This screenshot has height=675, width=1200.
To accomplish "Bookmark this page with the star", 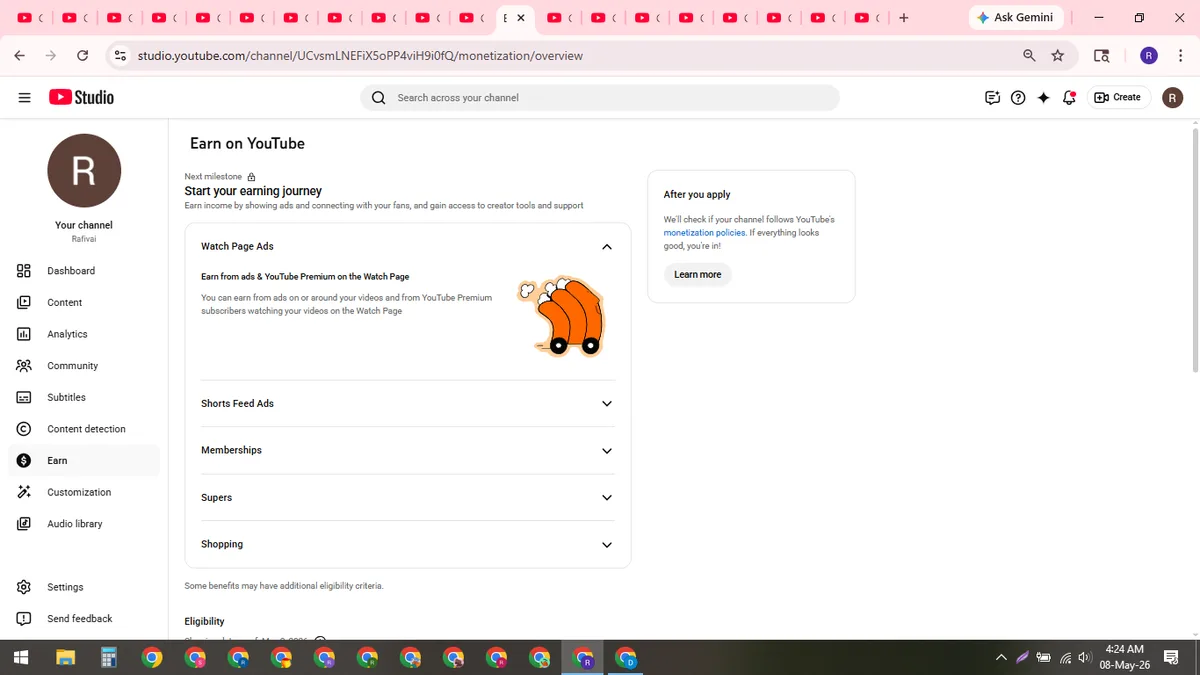I will tap(1058, 56).
